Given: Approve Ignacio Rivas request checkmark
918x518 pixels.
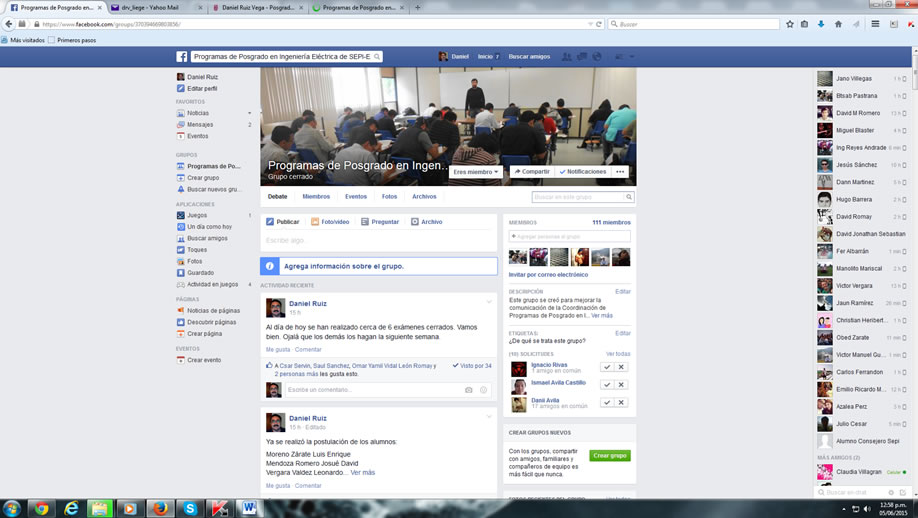Looking at the screenshot, I should click(x=607, y=367).
